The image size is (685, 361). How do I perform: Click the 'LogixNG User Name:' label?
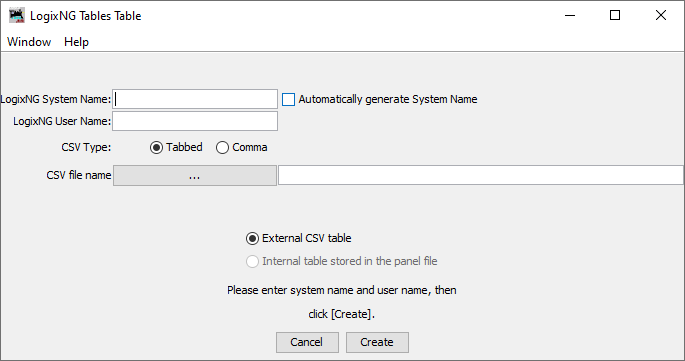click(x=62, y=121)
